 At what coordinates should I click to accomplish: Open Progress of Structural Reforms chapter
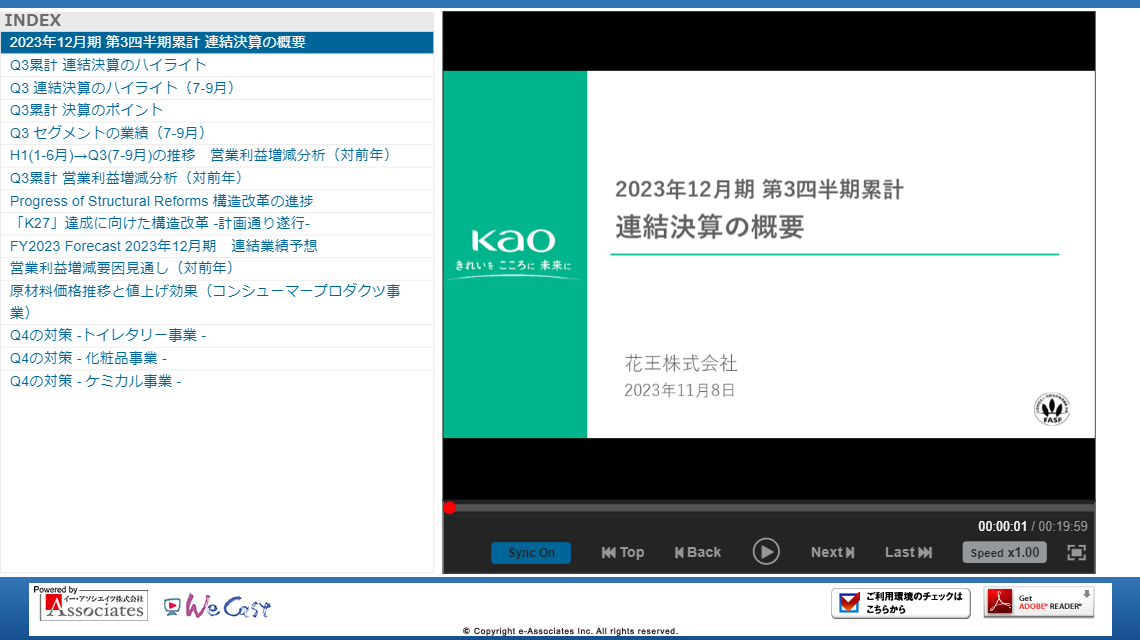point(161,201)
